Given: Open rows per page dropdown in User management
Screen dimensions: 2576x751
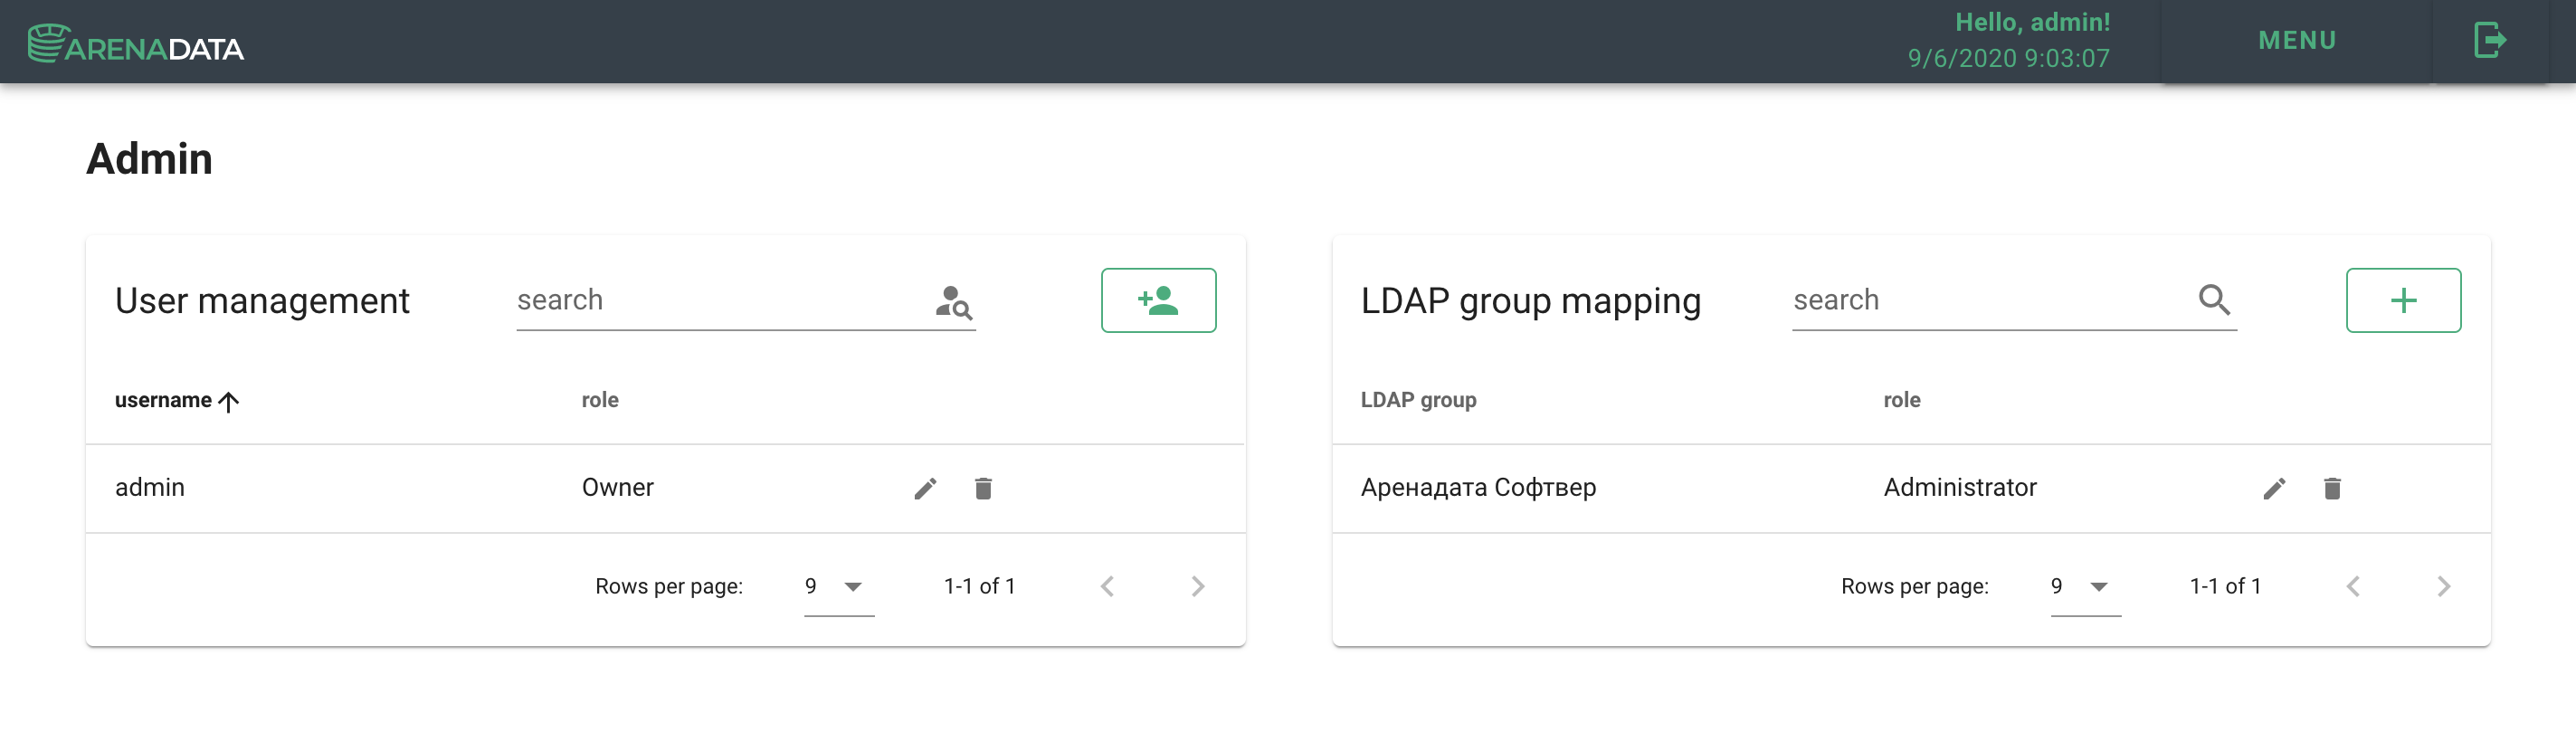Looking at the screenshot, I should [839, 587].
